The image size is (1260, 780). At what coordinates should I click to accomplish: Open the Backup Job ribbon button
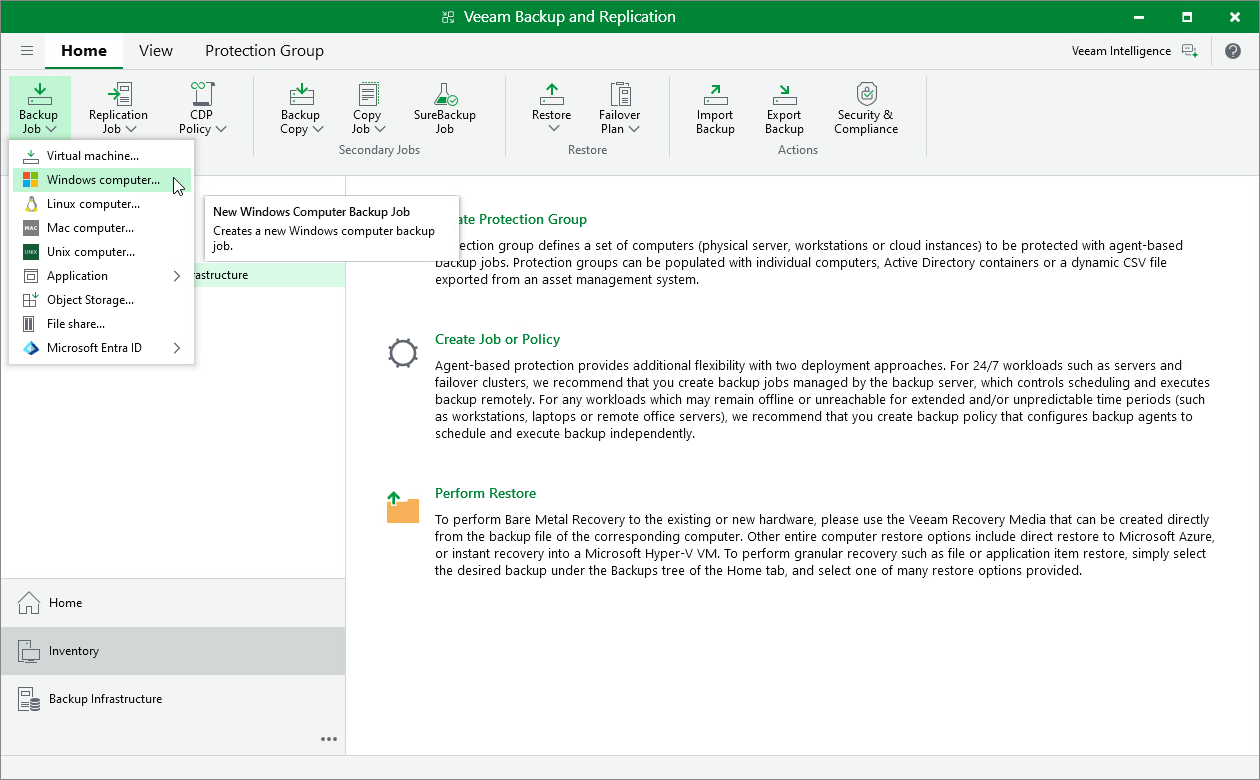click(x=39, y=108)
